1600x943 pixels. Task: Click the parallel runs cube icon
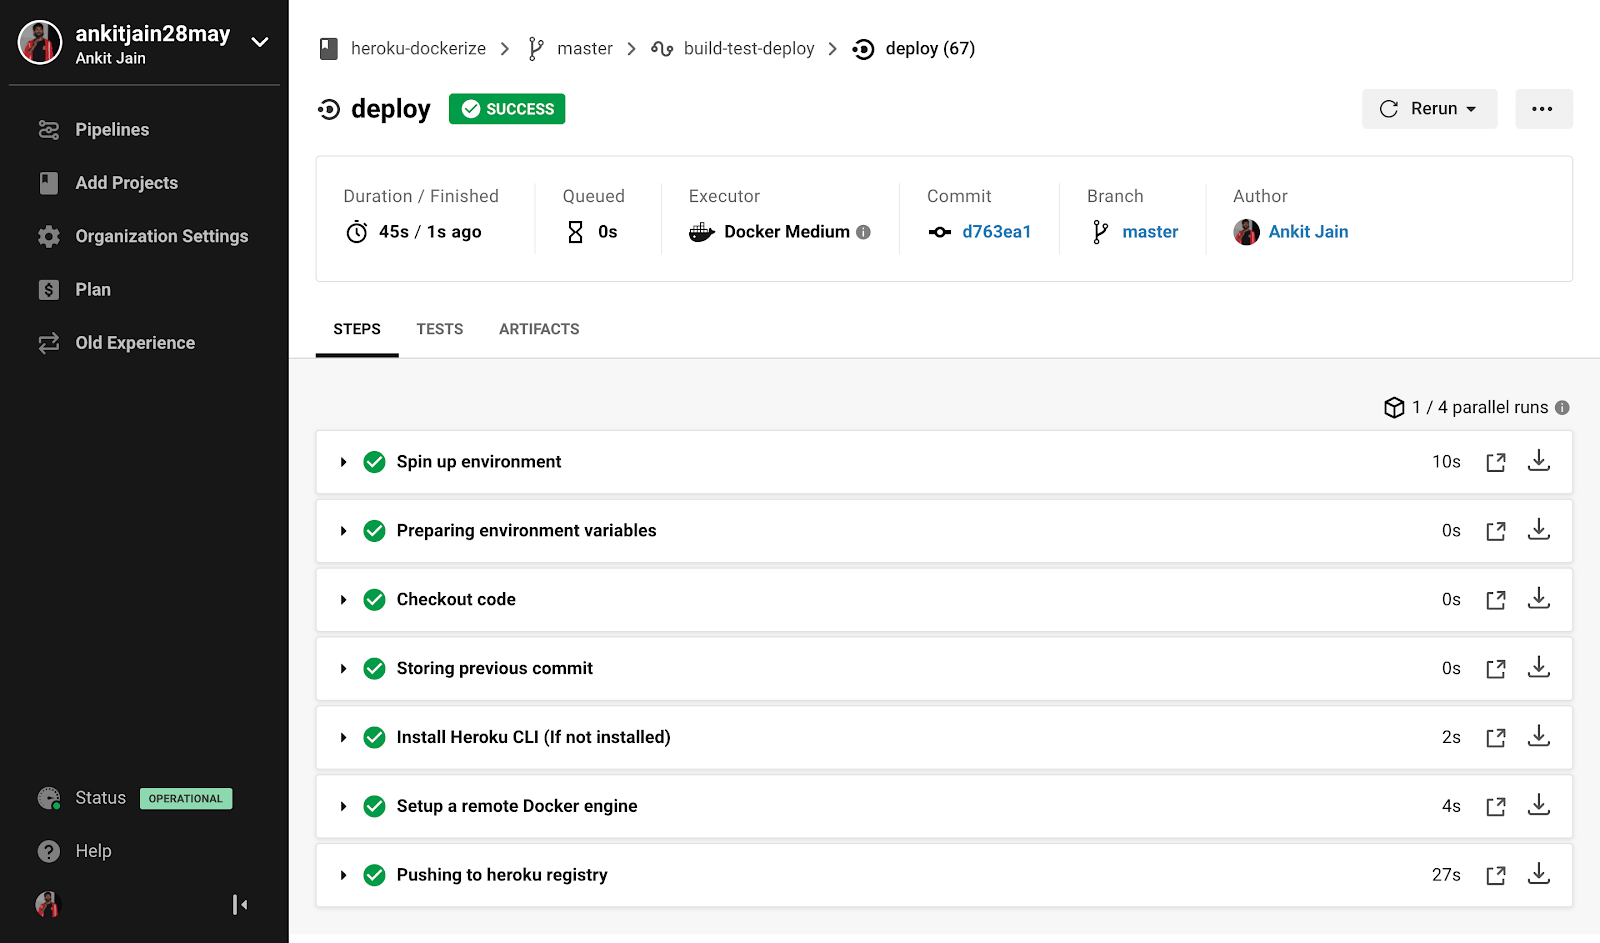(x=1394, y=408)
